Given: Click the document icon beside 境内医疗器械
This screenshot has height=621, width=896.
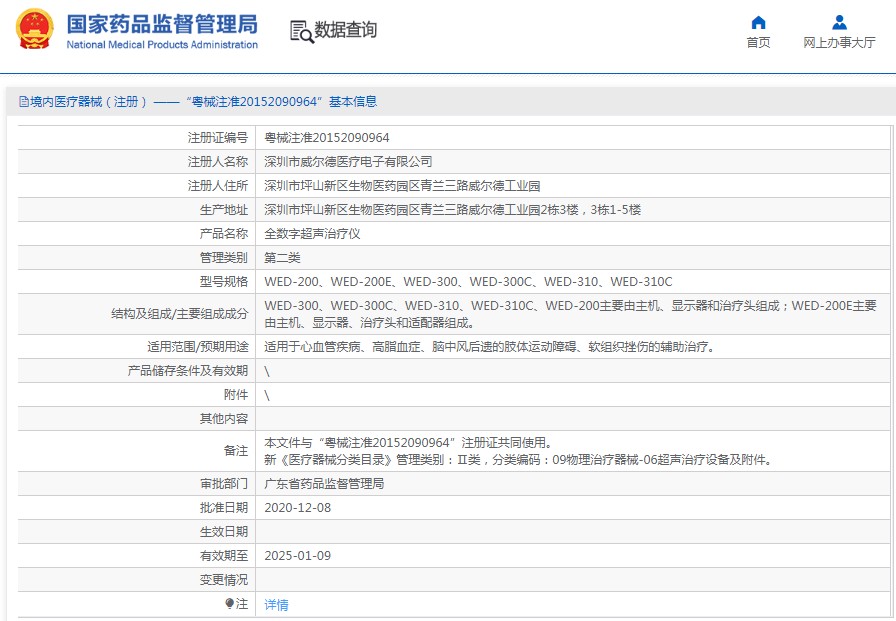Looking at the screenshot, I should 24,102.
